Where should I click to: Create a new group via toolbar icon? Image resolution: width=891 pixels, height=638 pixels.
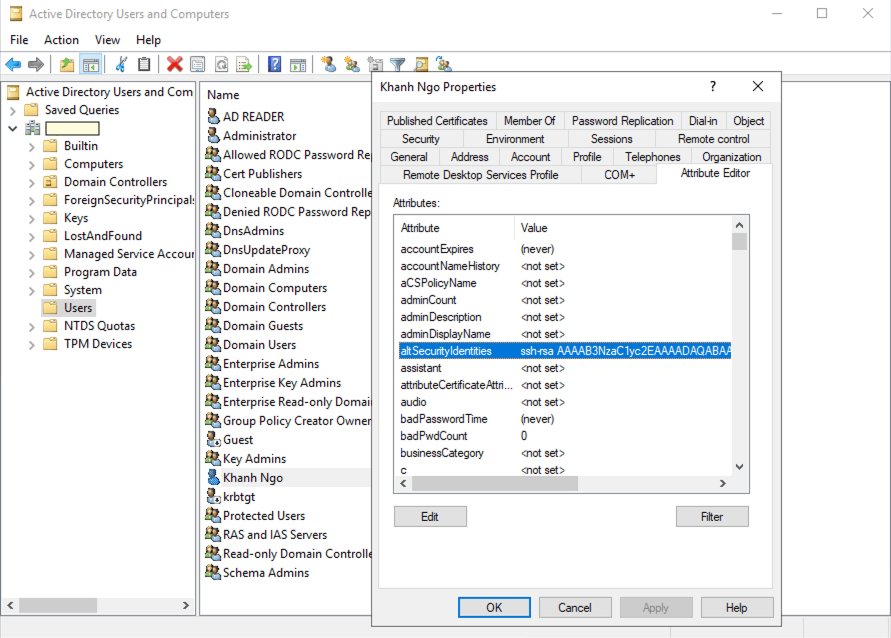[x=352, y=64]
